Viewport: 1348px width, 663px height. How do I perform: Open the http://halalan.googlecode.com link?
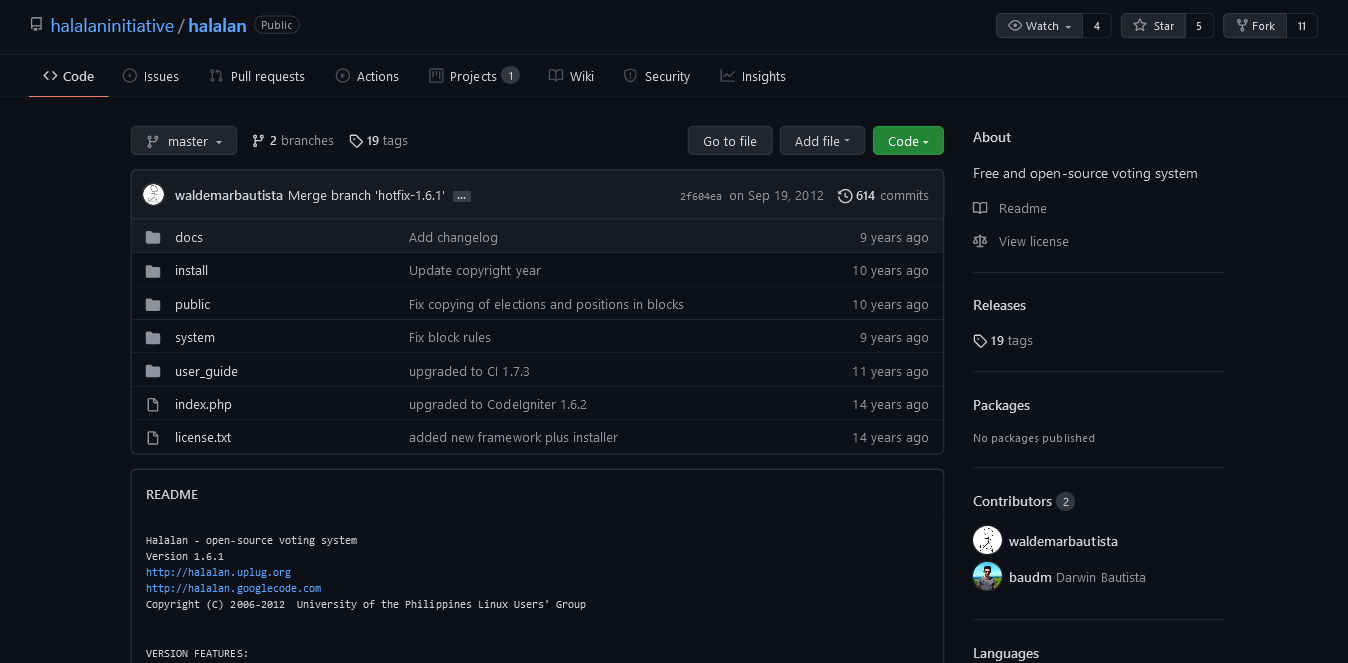[x=233, y=588]
